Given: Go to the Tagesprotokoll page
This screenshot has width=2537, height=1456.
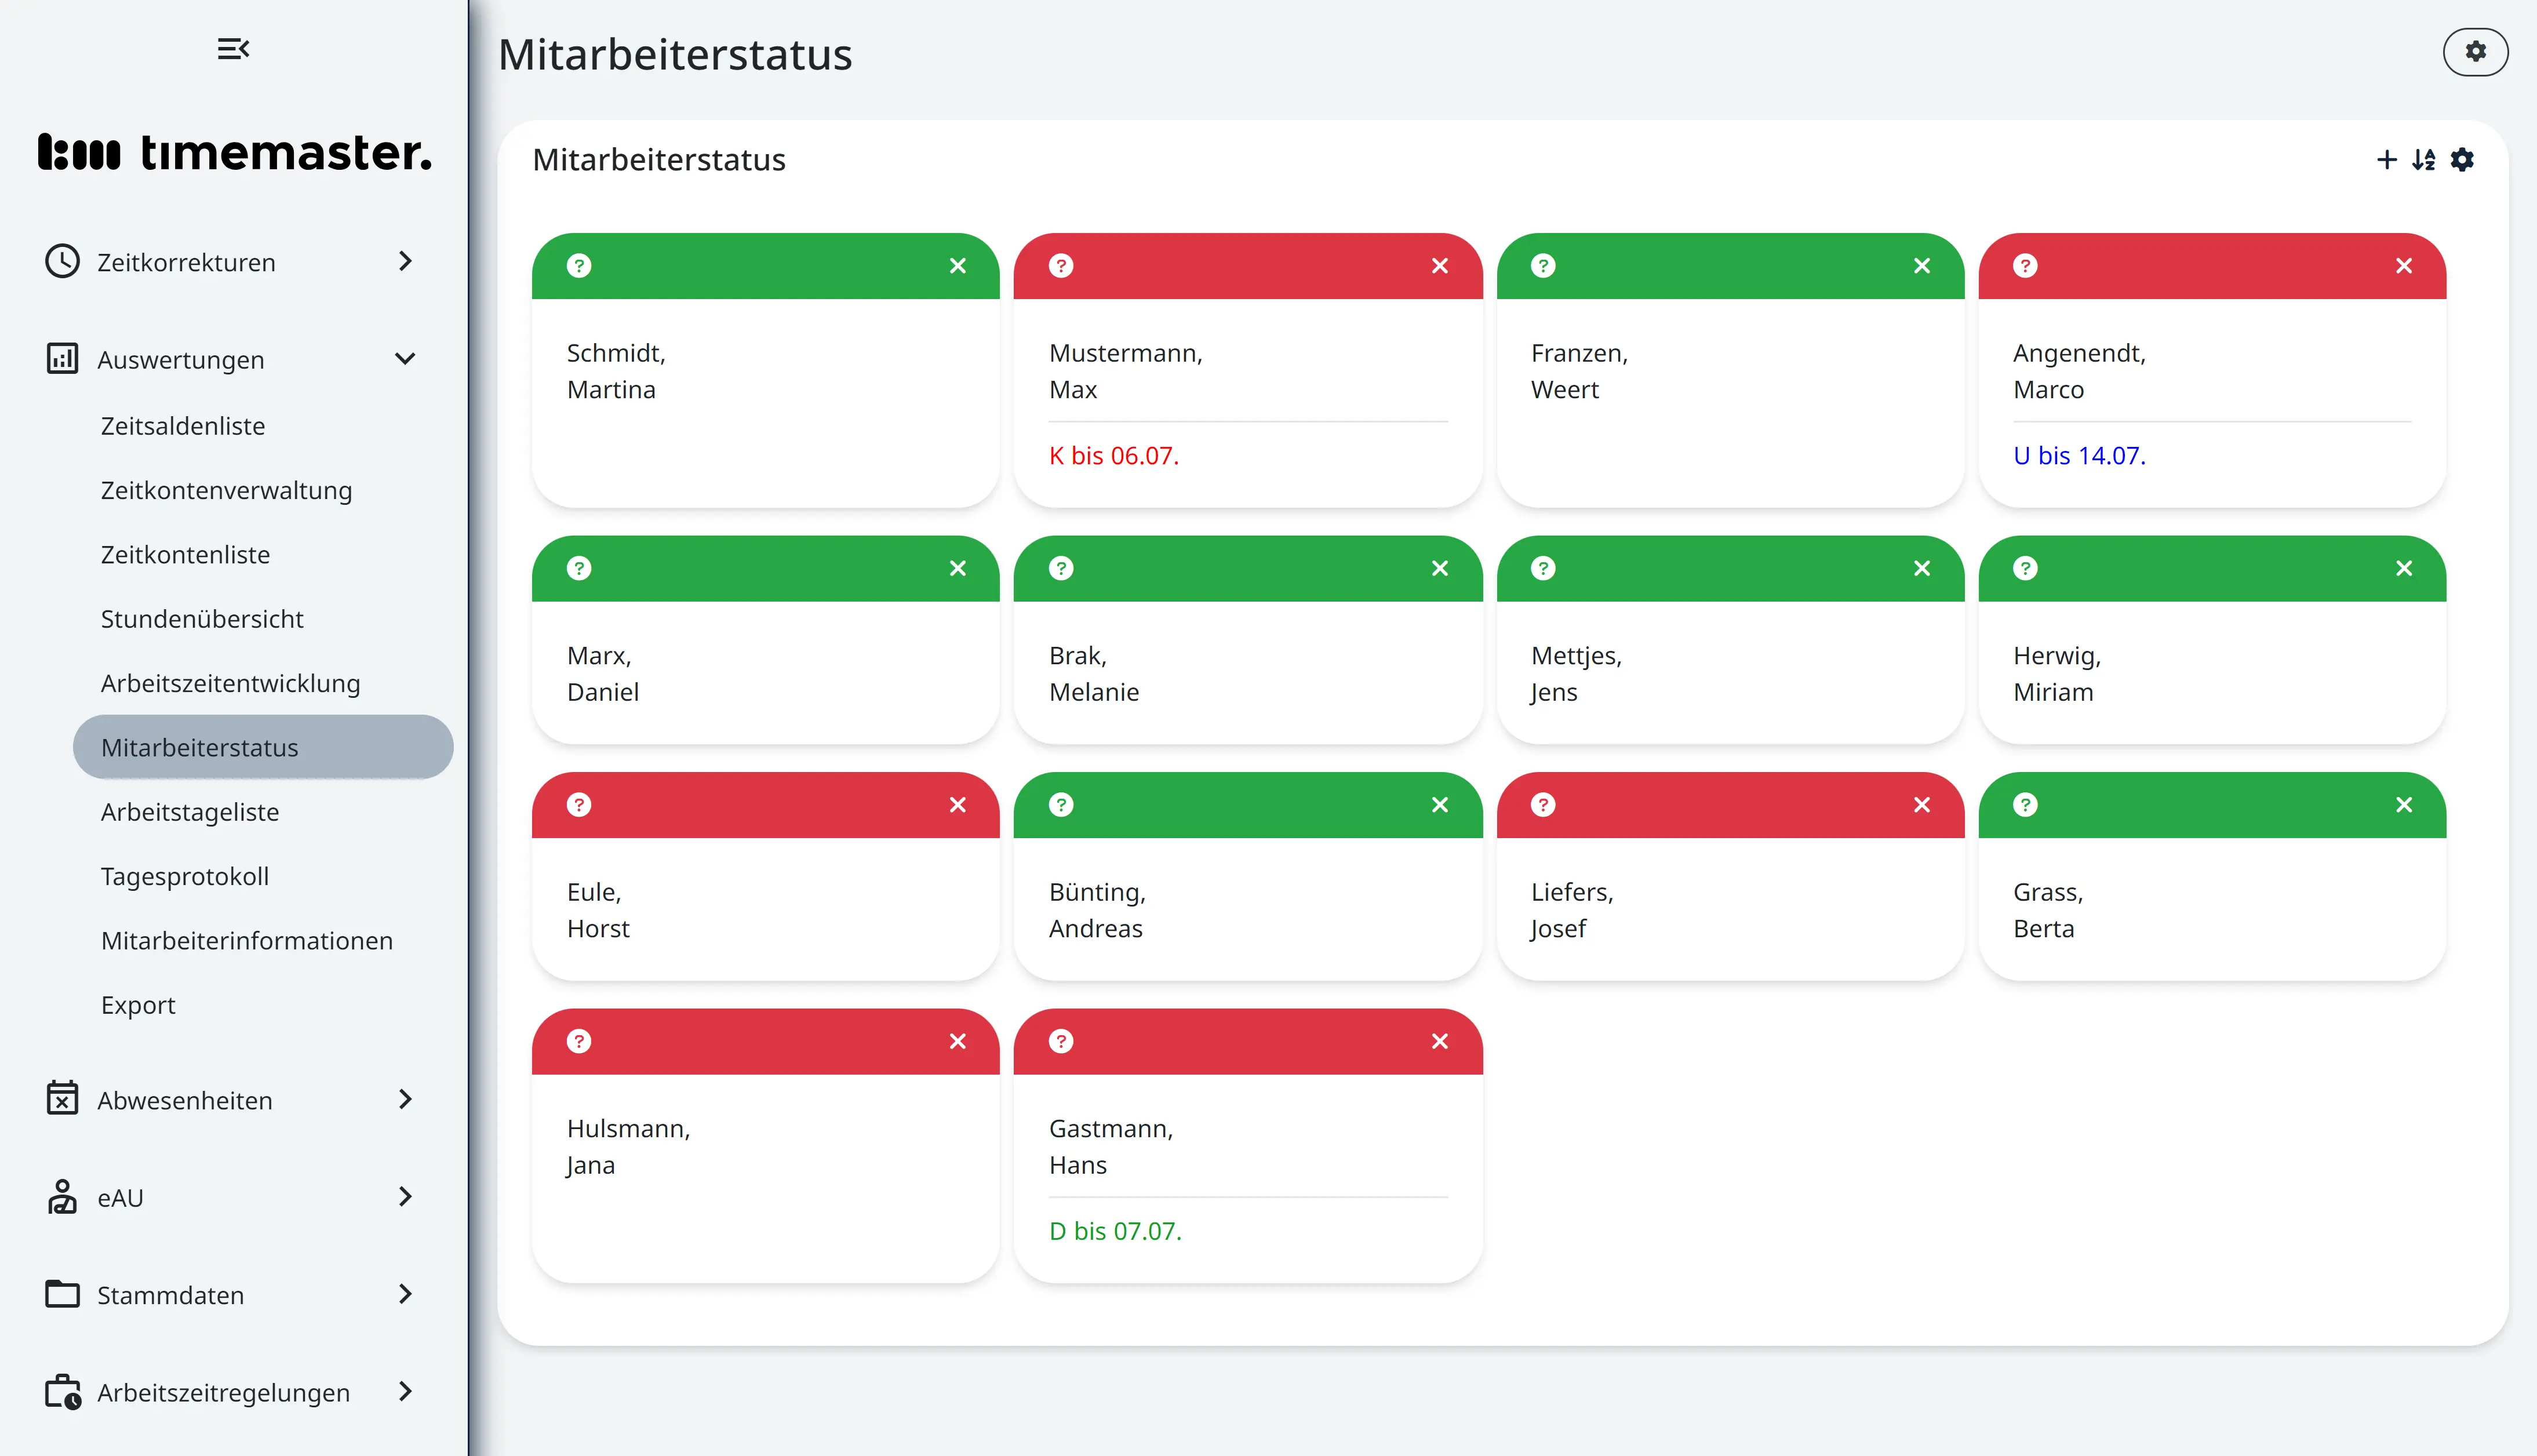Looking at the screenshot, I should [185, 876].
